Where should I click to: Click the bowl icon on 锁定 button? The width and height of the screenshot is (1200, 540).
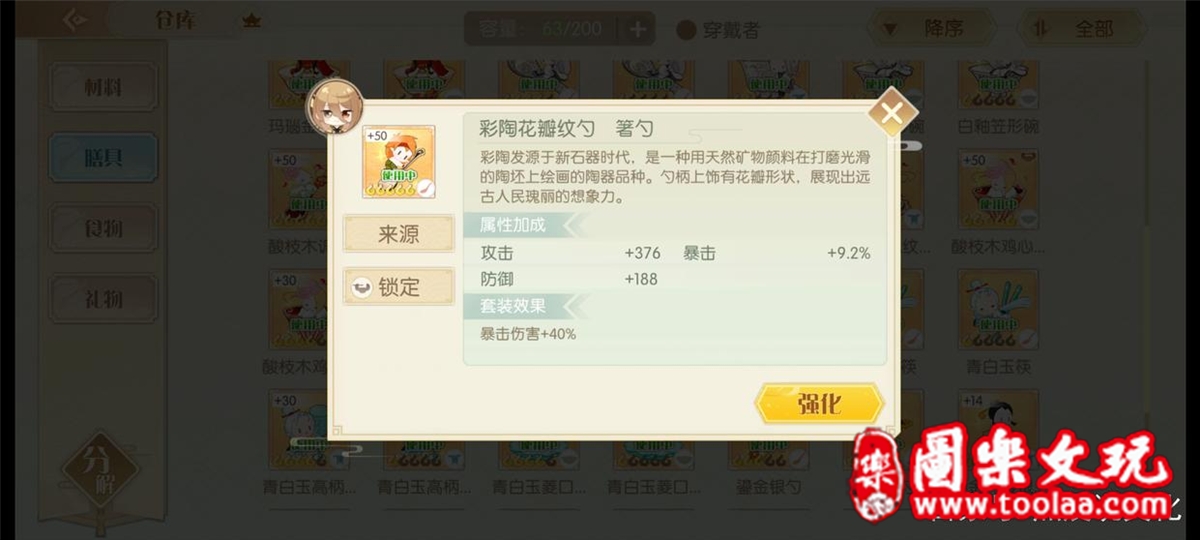pyautogui.click(x=361, y=287)
